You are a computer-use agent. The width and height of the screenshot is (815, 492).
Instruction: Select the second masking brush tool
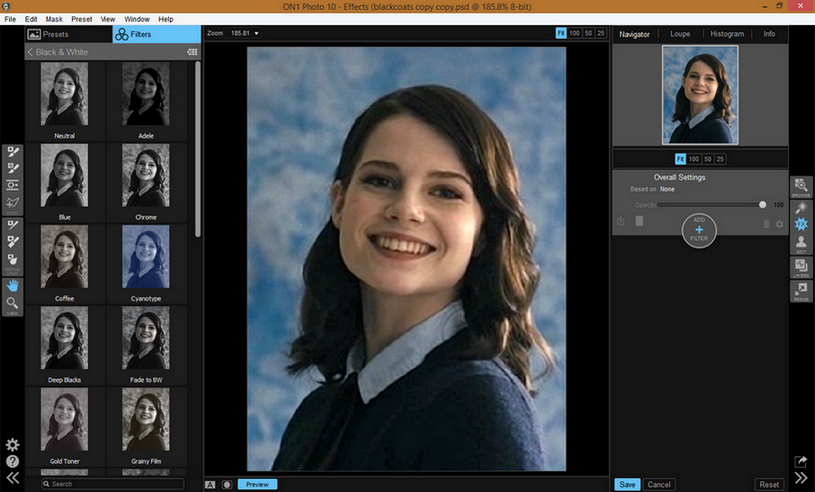pyautogui.click(x=12, y=168)
